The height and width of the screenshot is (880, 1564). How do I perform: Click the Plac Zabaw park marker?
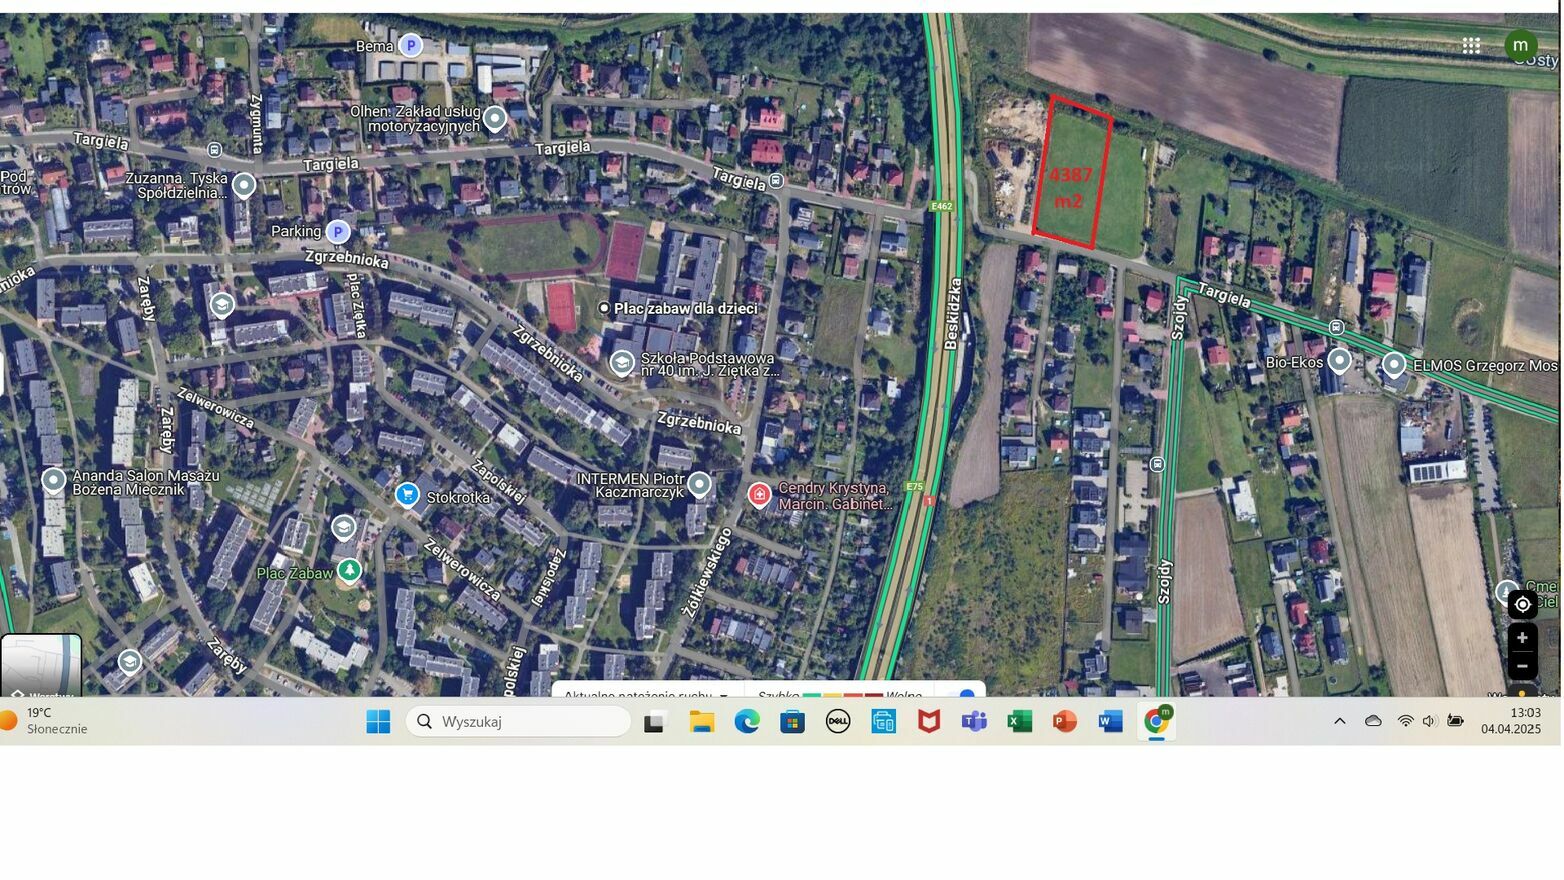point(349,571)
